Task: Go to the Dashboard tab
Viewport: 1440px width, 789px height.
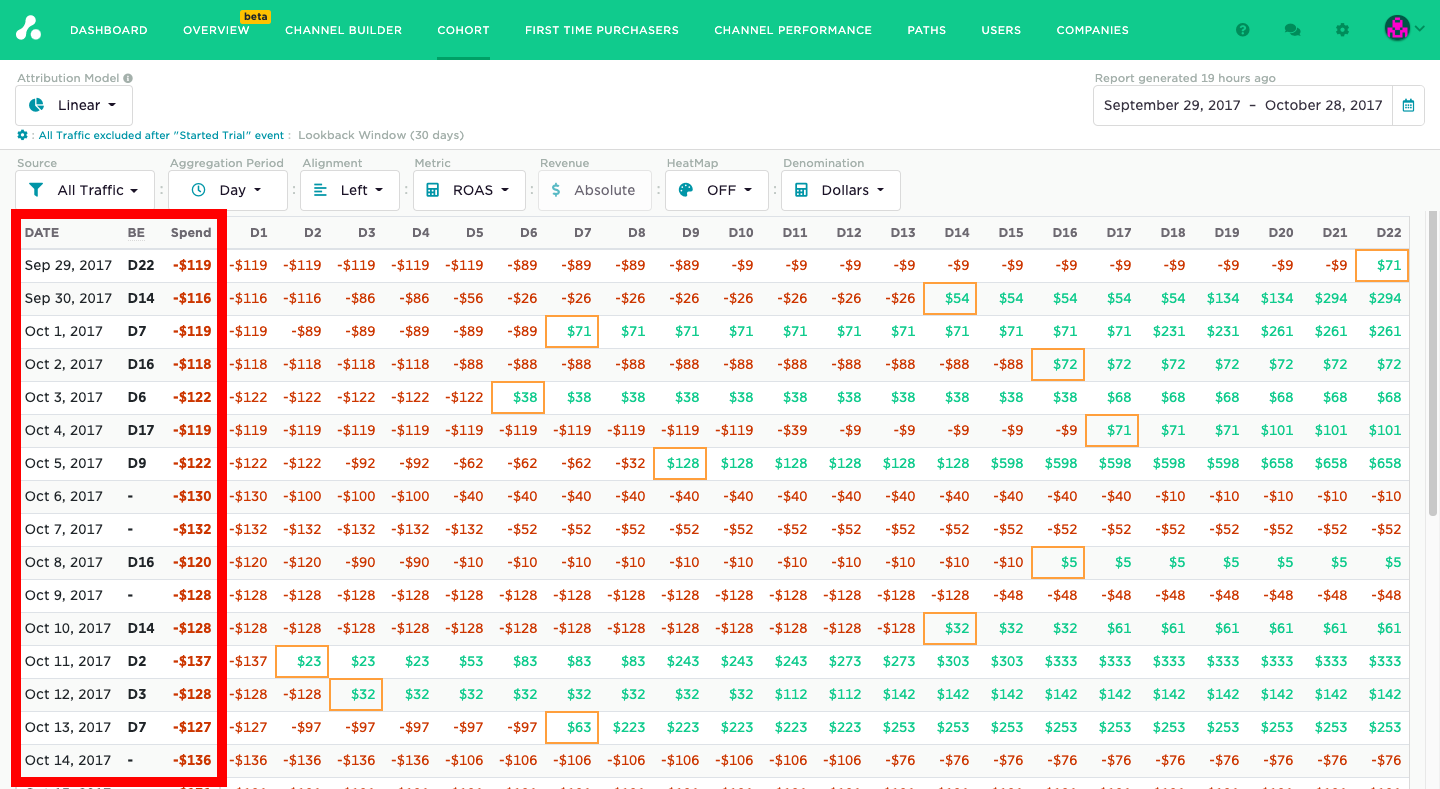Action: click(109, 30)
